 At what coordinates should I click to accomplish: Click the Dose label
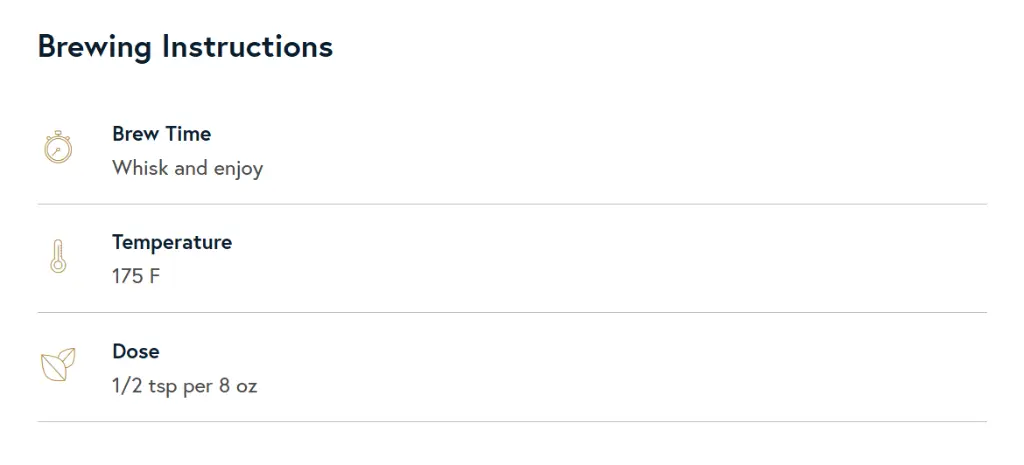coord(135,351)
